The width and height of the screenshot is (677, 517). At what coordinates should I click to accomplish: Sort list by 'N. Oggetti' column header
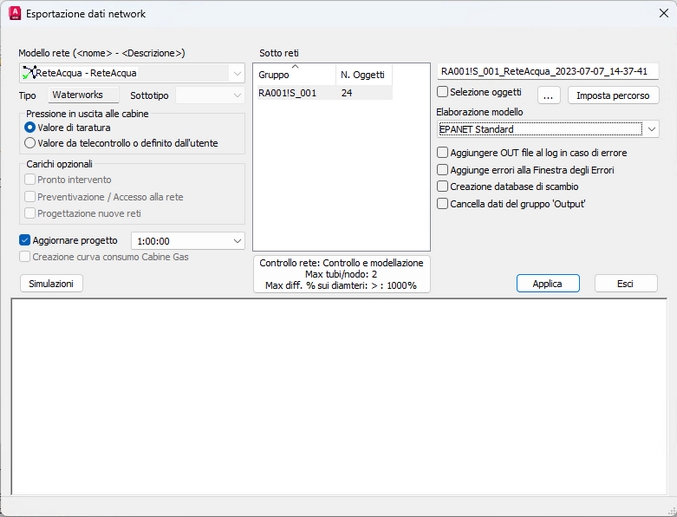pyautogui.click(x=363, y=75)
